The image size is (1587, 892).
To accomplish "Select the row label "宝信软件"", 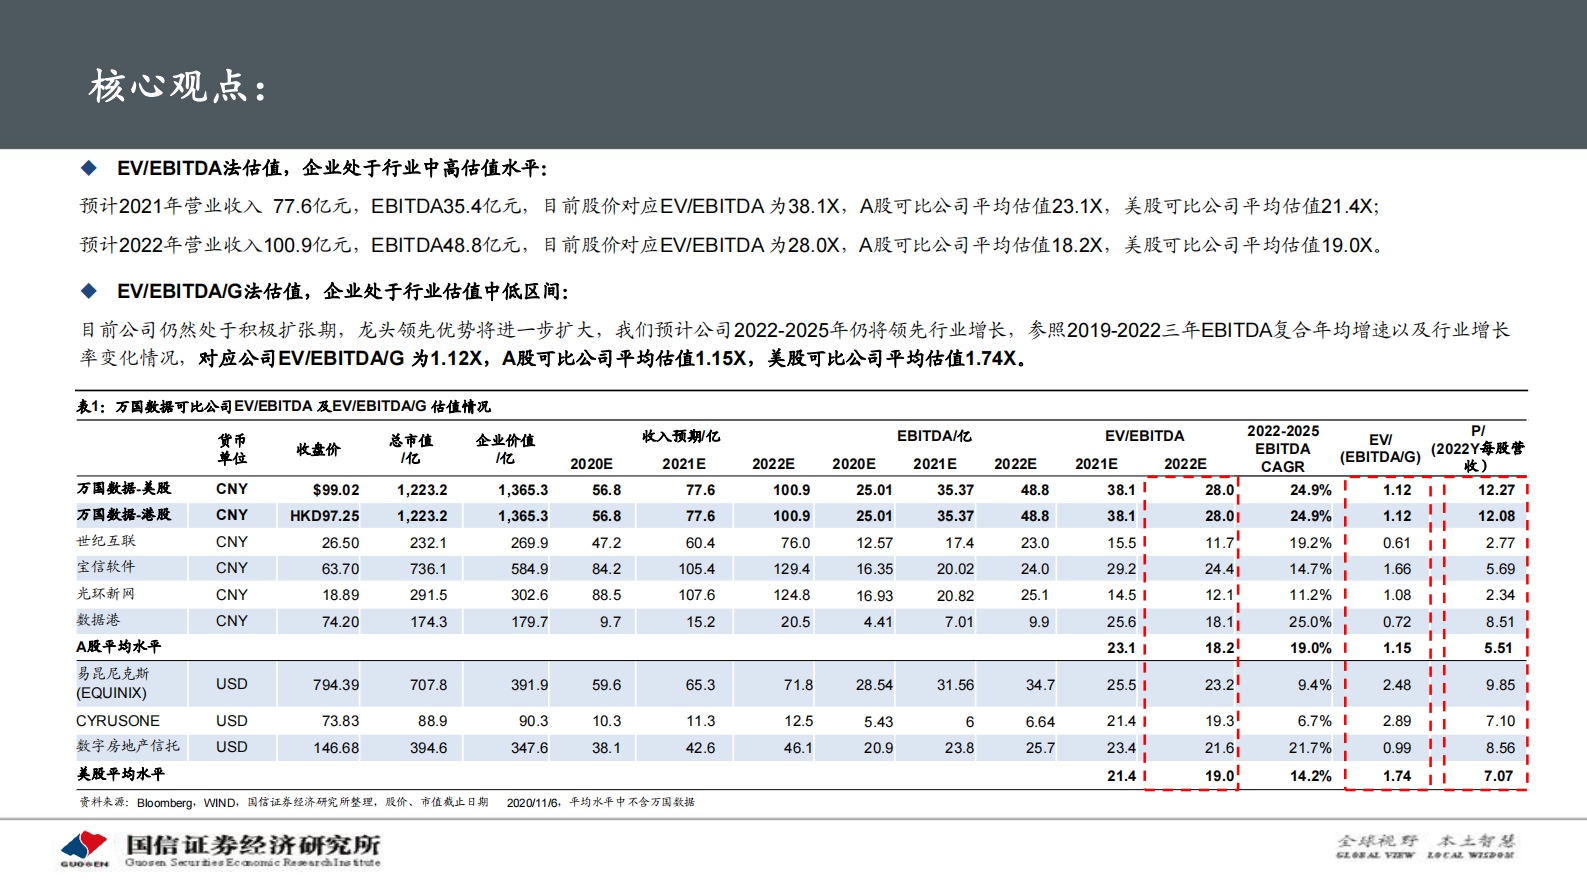I will [x=106, y=566].
